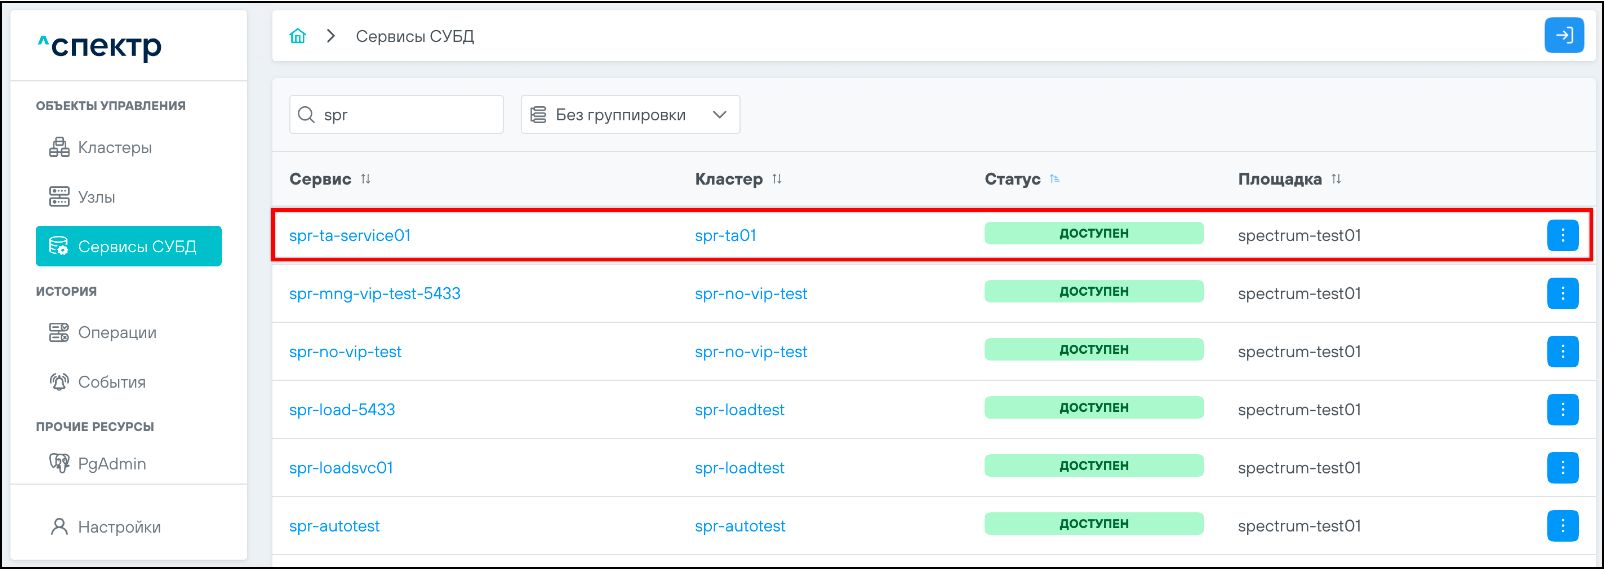Screen dimensions: 1604x570
Task: Go to Узлы in the sidebar
Action: coord(96,197)
